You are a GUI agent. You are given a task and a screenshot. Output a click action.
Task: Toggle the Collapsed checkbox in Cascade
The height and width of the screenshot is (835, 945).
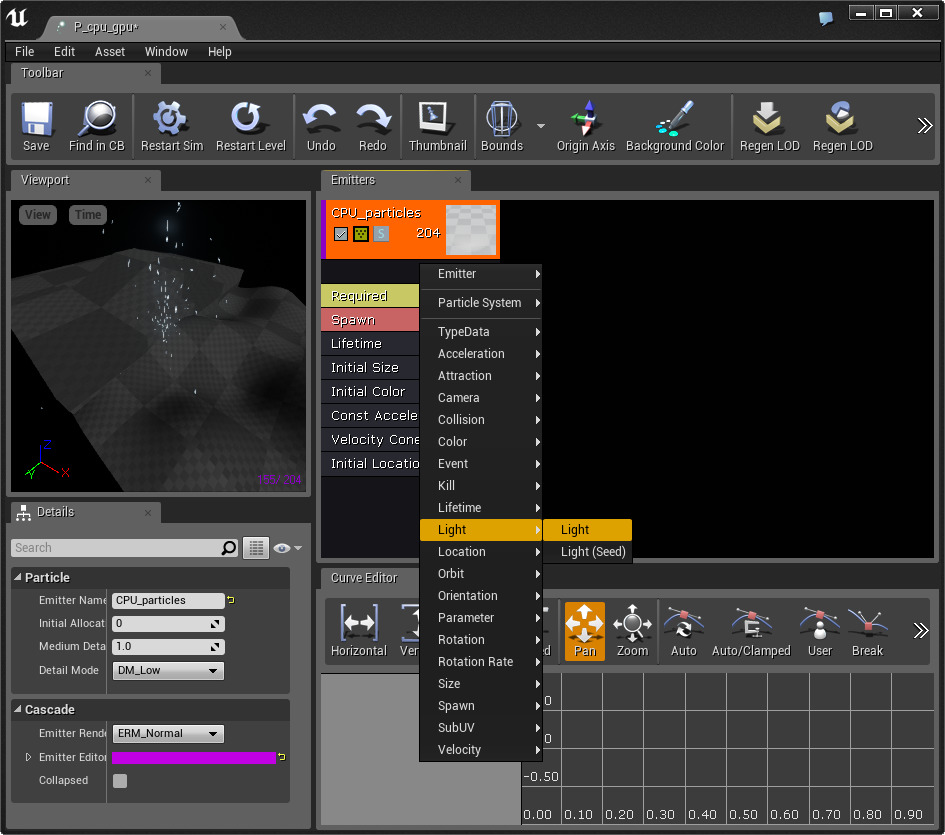120,781
